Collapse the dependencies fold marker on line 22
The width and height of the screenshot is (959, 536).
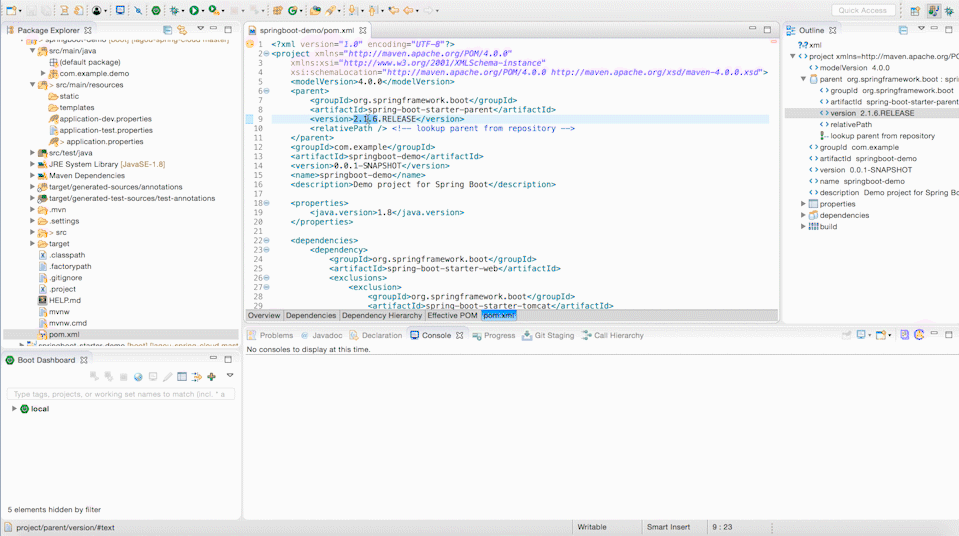click(266, 241)
